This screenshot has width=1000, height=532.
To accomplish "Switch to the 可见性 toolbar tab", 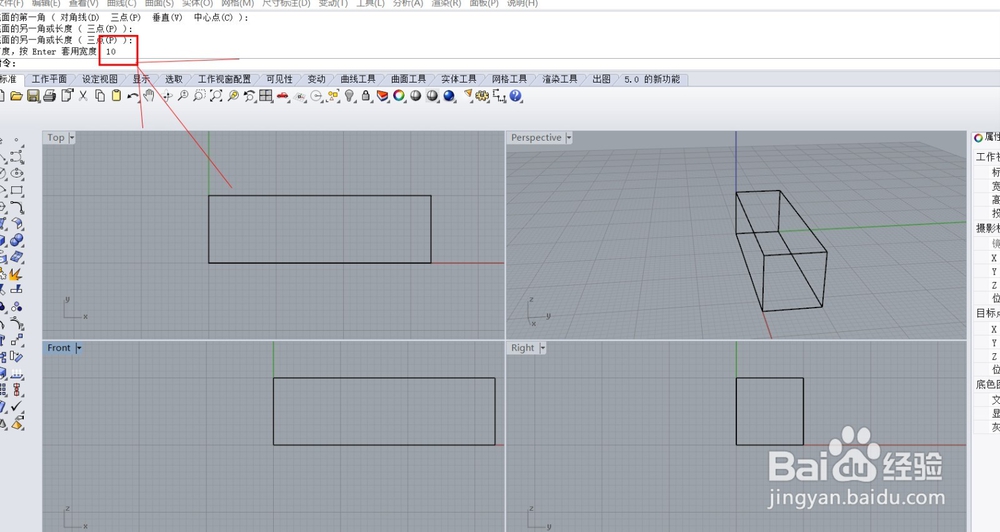I will click(279, 79).
